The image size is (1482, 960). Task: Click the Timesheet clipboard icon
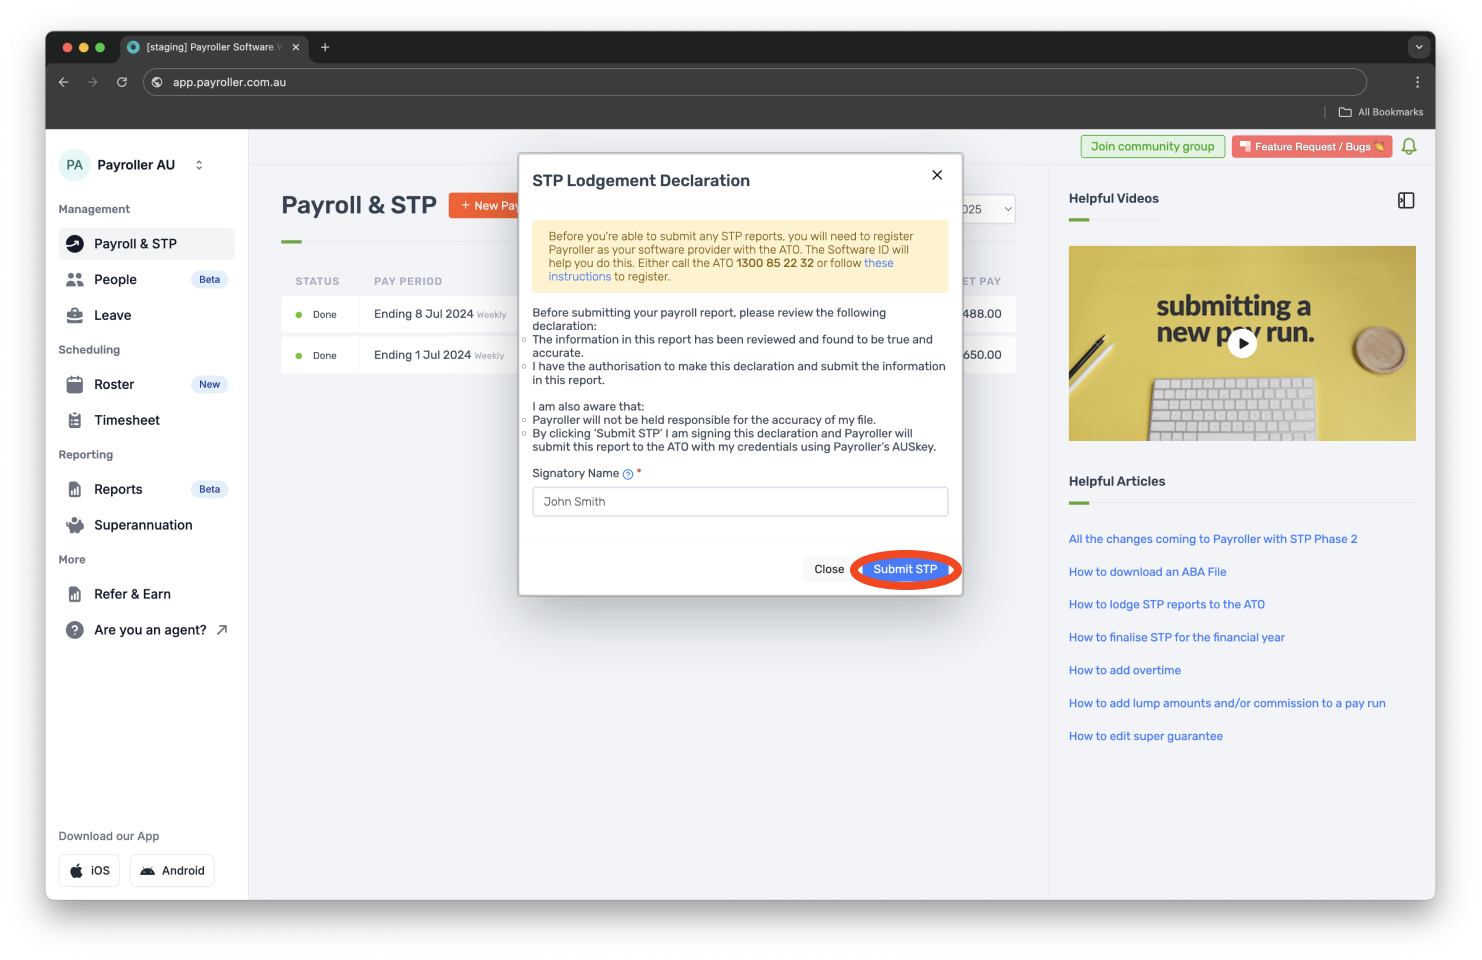click(75, 420)
